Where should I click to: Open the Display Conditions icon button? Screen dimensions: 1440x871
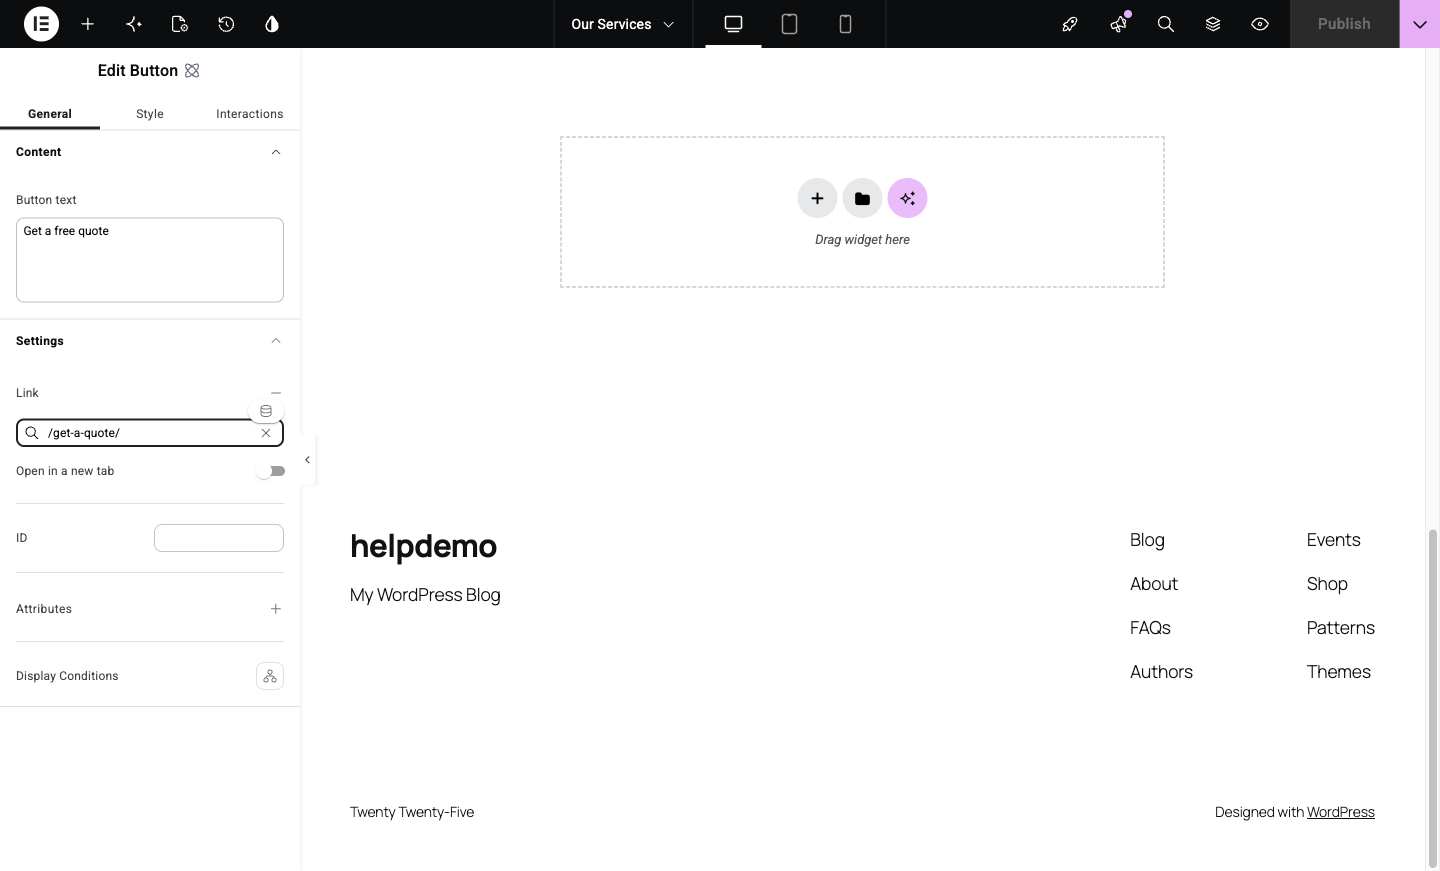tap(270, 676)
